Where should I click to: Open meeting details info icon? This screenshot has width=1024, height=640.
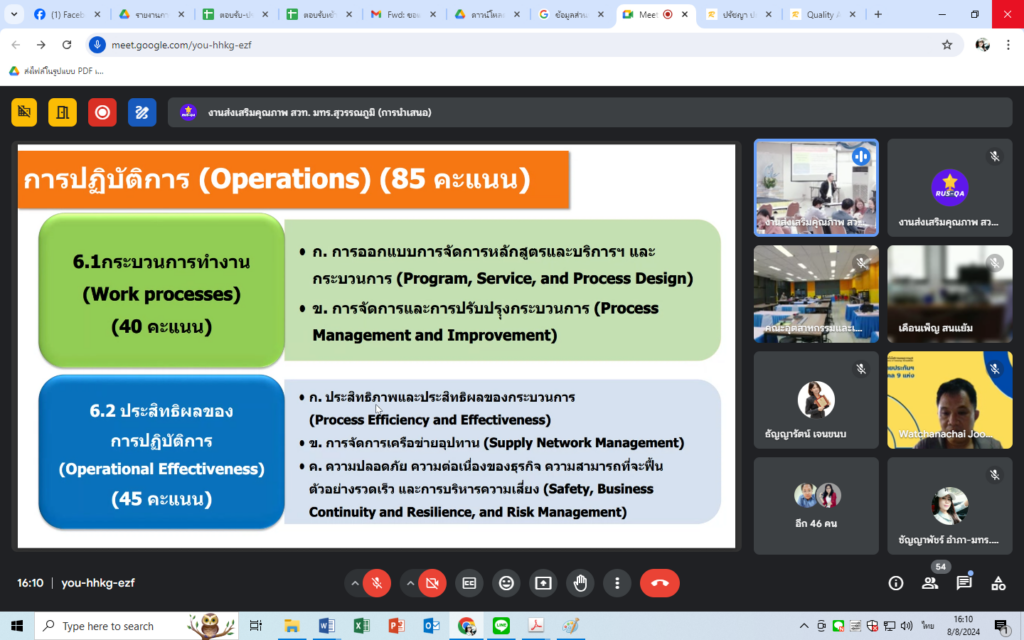[895, 583]
